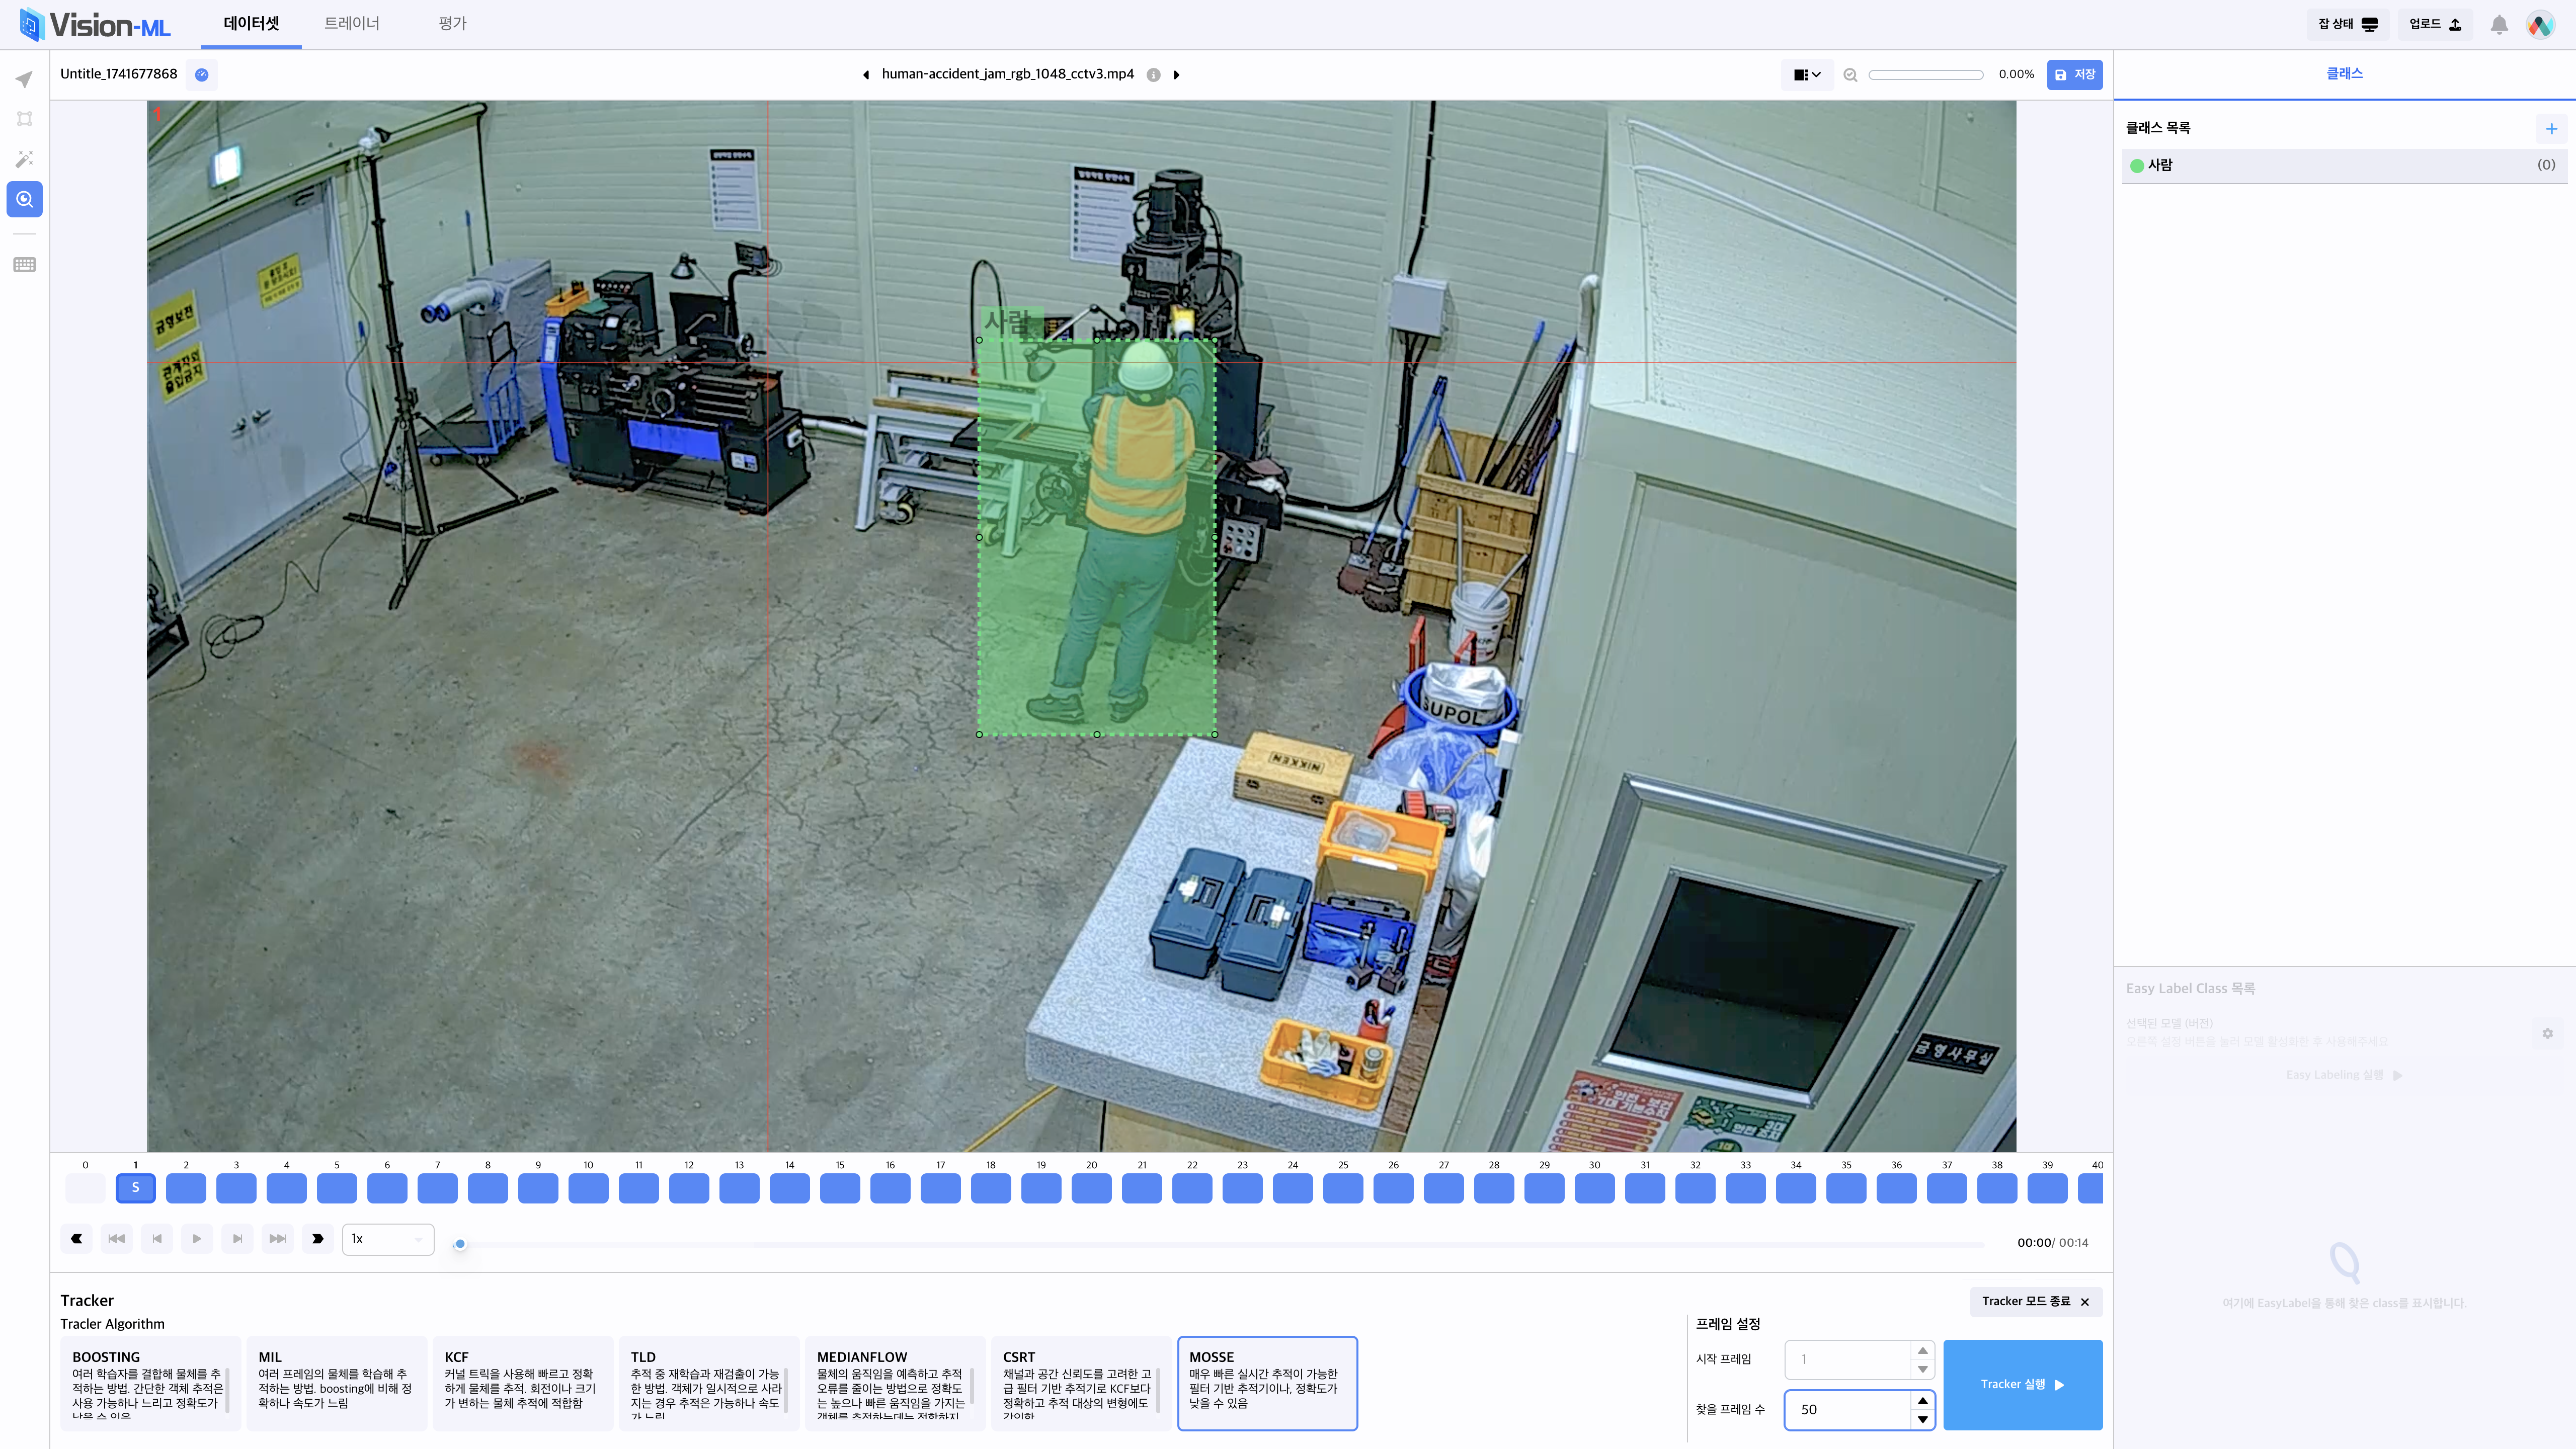Open the 1x playback speed dropdown

pos(388,1239)
